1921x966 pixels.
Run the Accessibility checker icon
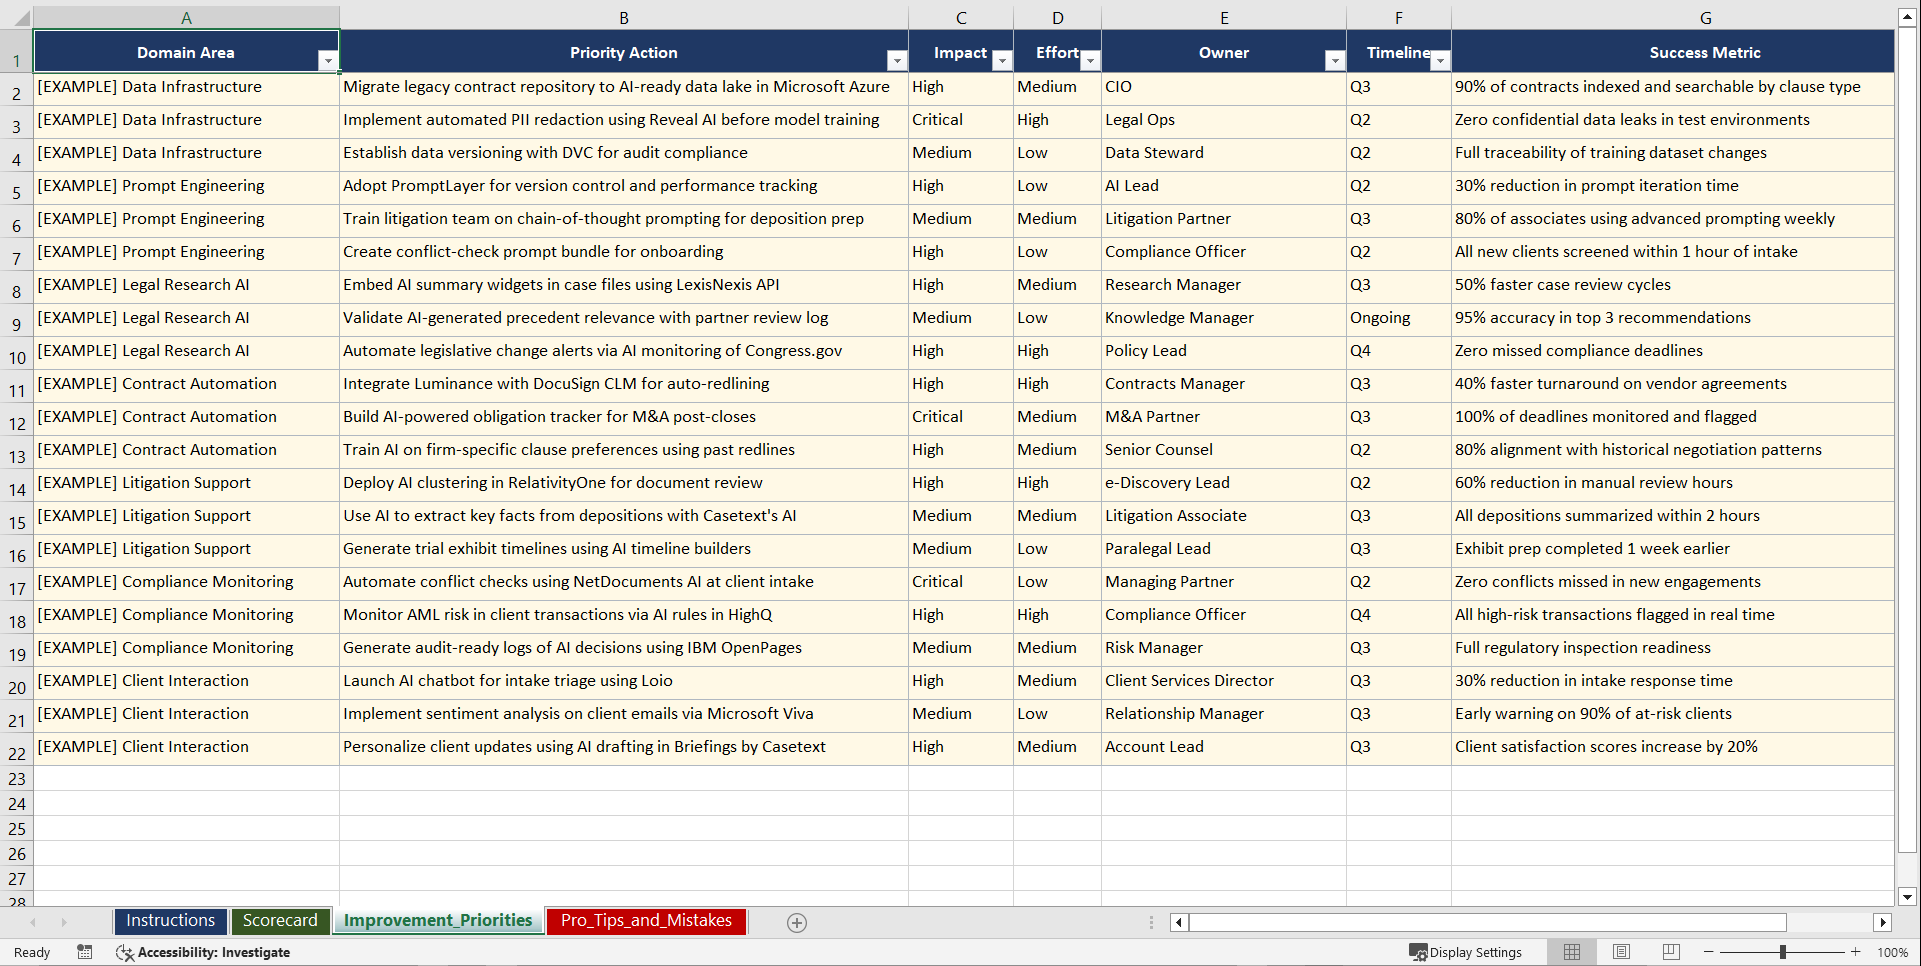point(125,952)
